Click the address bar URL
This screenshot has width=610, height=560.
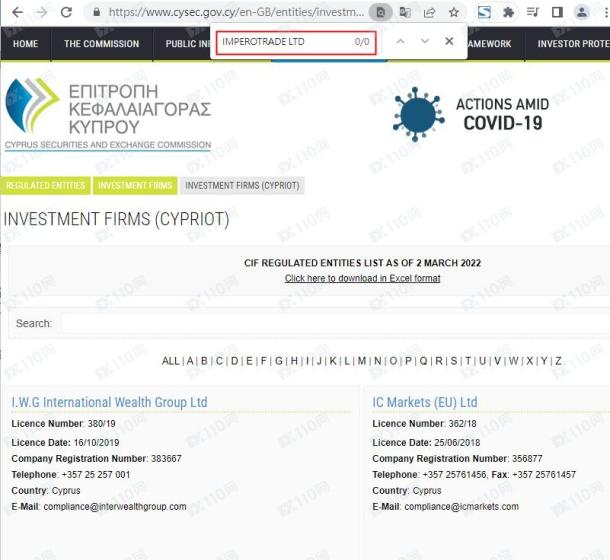(x=236, y=12)
